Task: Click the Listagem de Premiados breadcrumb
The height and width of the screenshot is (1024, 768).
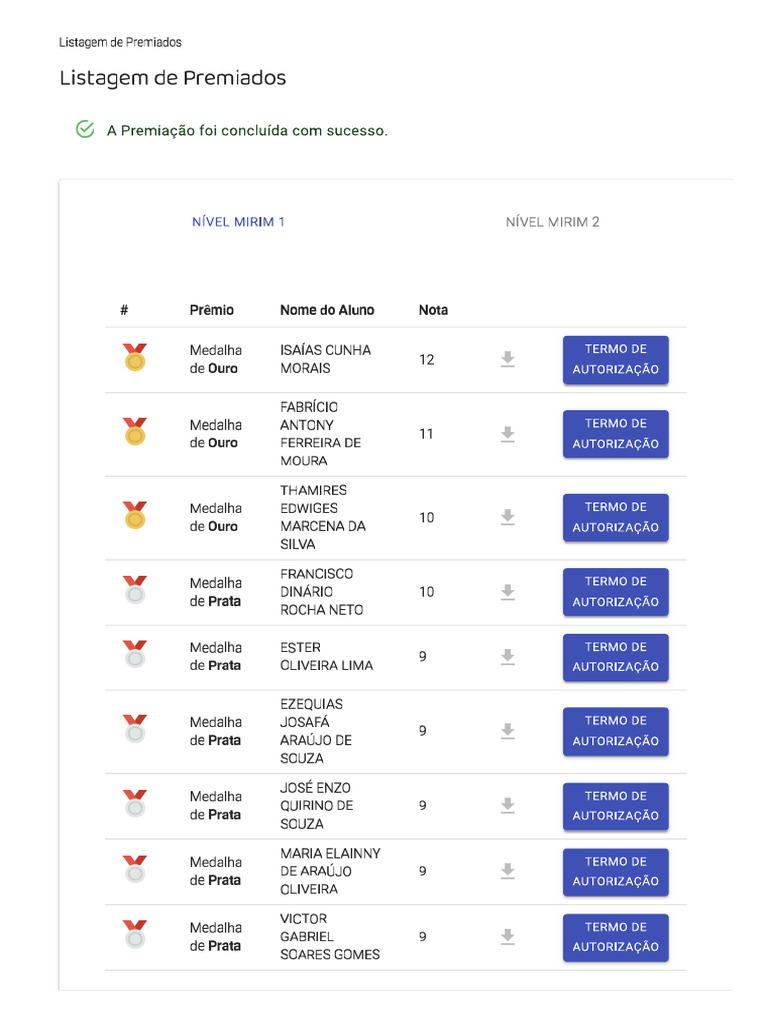Action: [120, 43]
